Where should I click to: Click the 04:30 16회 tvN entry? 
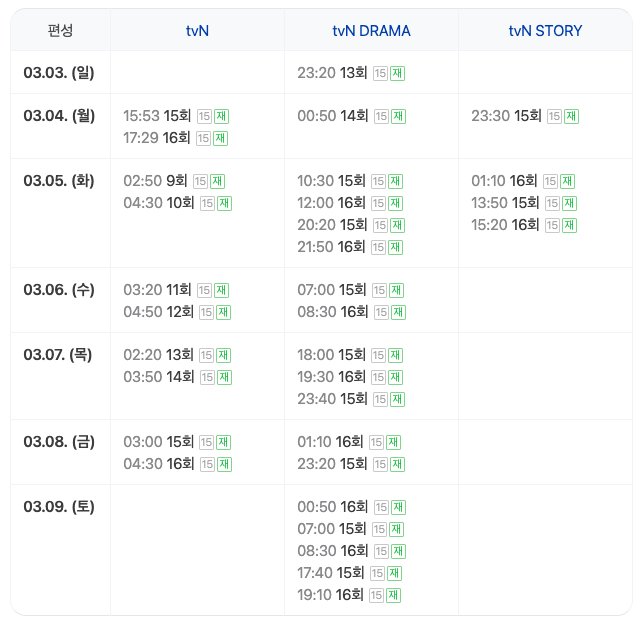[x=177, y=464]
